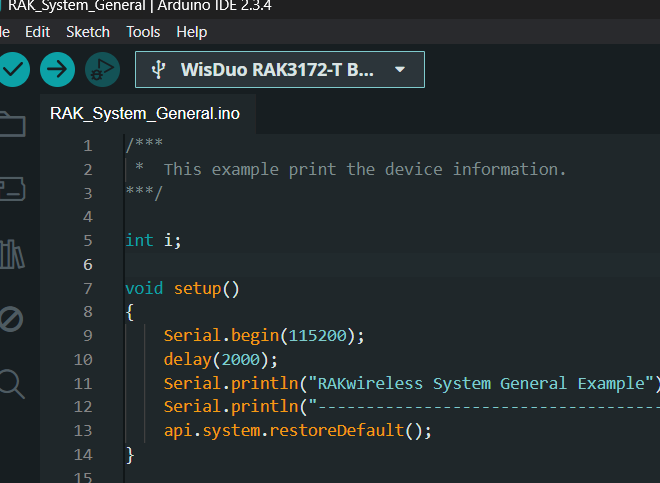The height and width of the screenshot is (483, 660).
Task: Open the Debug panel in the sidebar
Action: click(11, 319)
